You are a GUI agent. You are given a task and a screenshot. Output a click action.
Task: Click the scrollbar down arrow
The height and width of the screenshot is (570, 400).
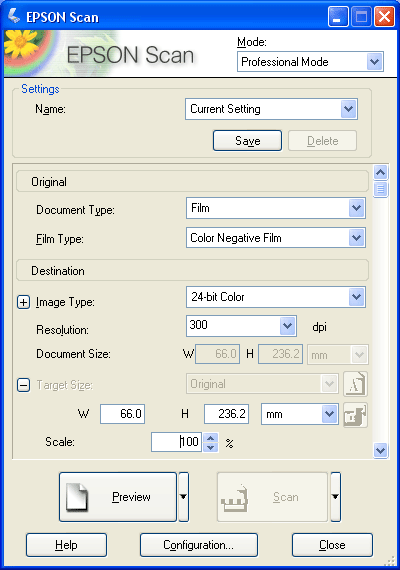coord(380,451)
